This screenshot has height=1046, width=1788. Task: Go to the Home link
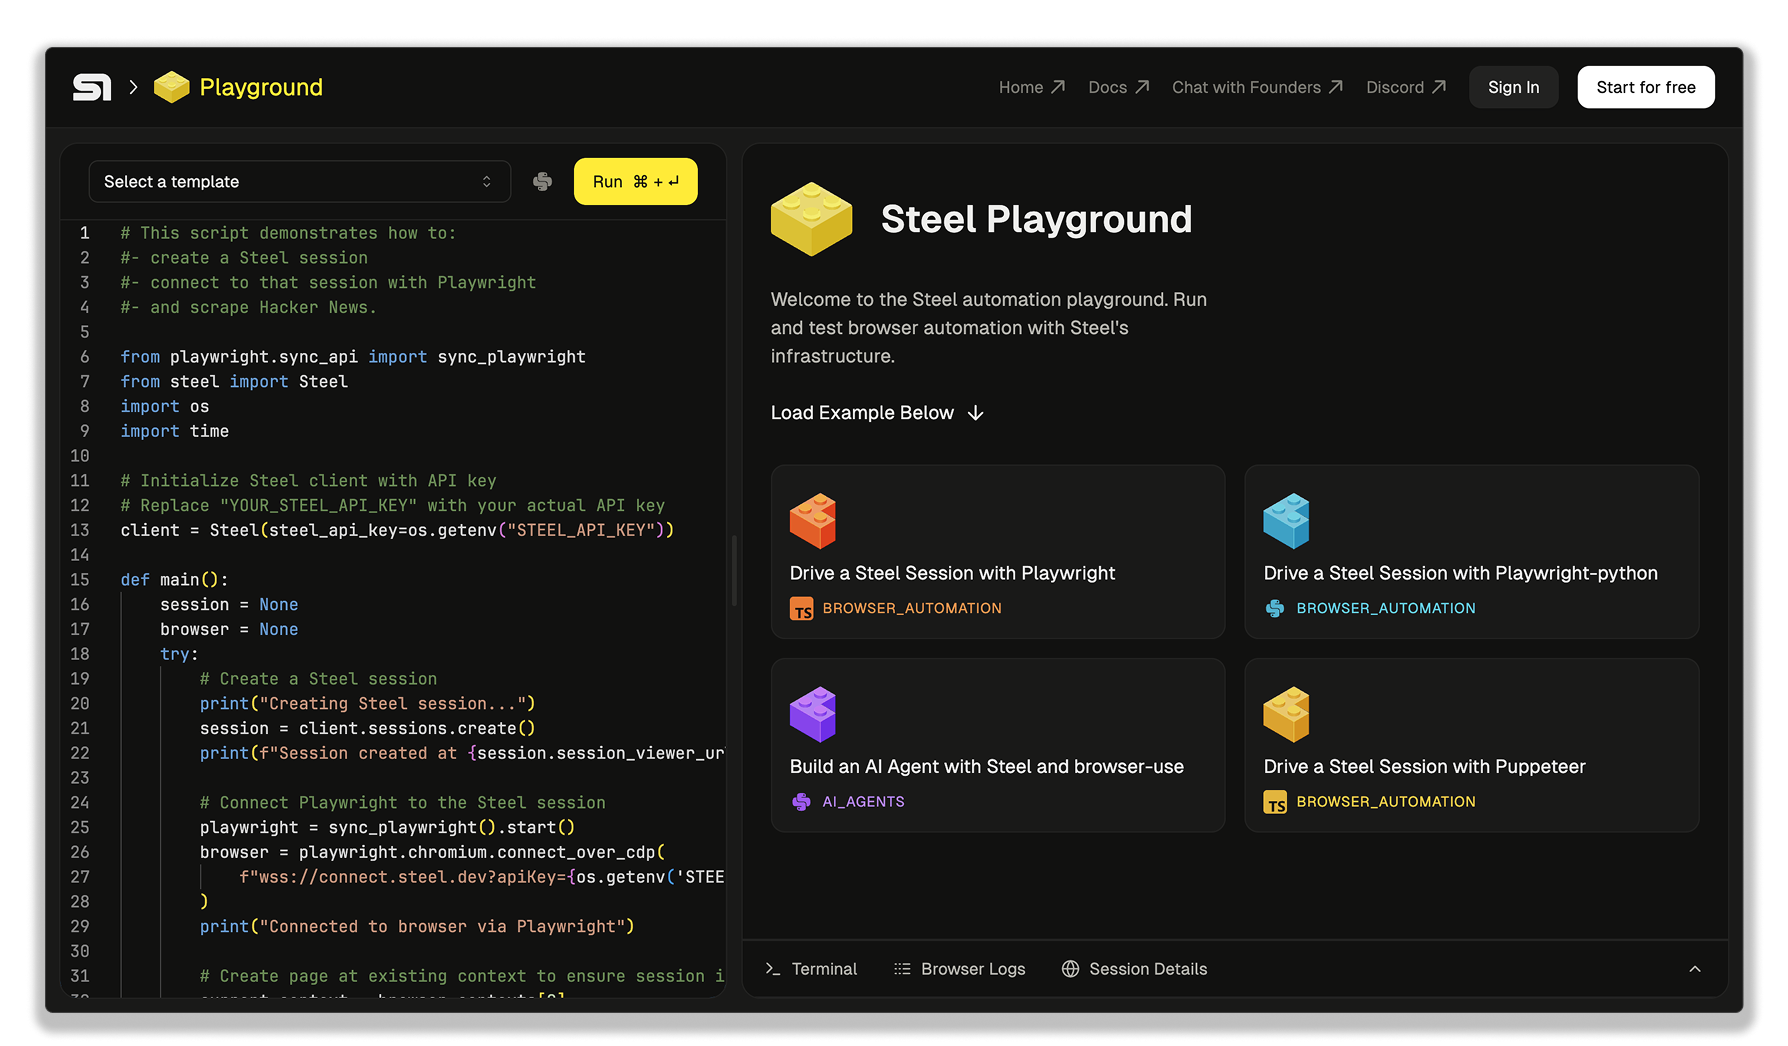tap(1032, 87)
